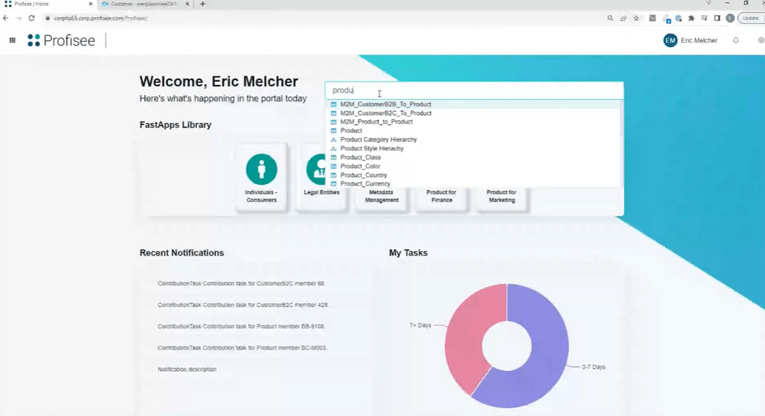765x416 pixels.
Task: Click the 3-7 Days chart label
Action: pos(593,367)
